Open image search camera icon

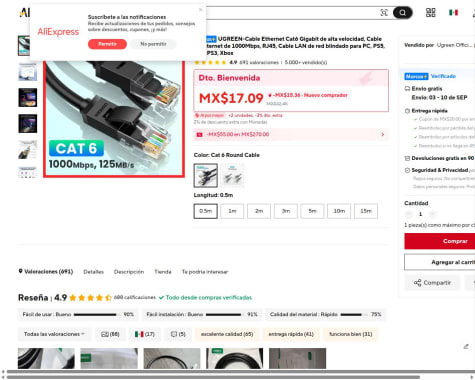384,13
